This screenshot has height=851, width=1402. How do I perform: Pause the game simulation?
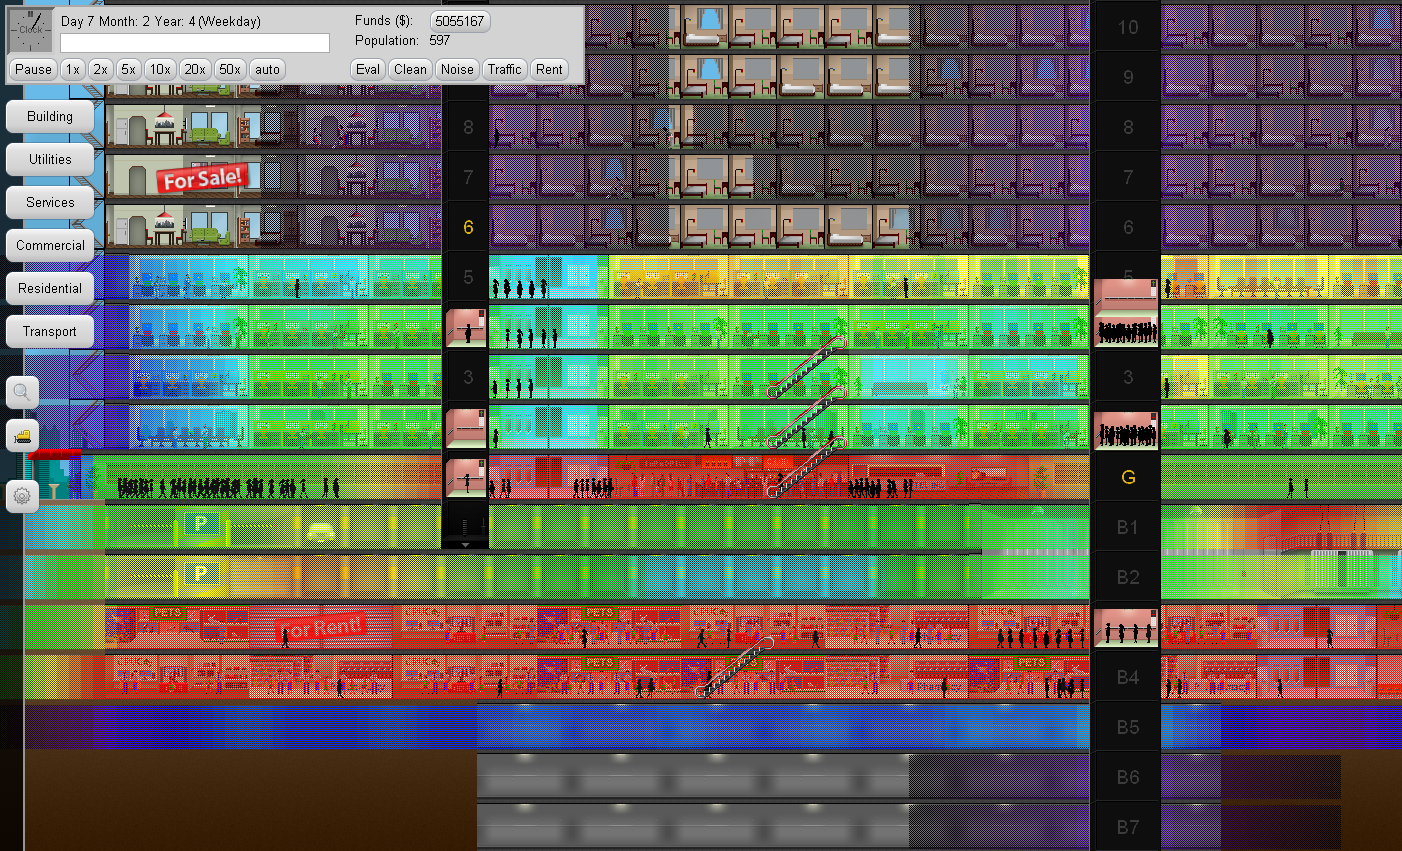(33, 69)
